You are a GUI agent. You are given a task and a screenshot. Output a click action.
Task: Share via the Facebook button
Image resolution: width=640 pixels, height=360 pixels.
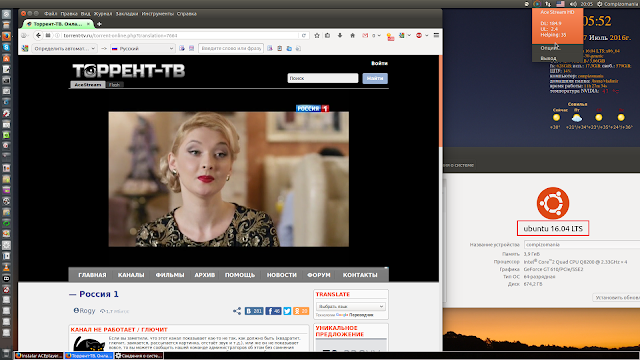point(273,311)
